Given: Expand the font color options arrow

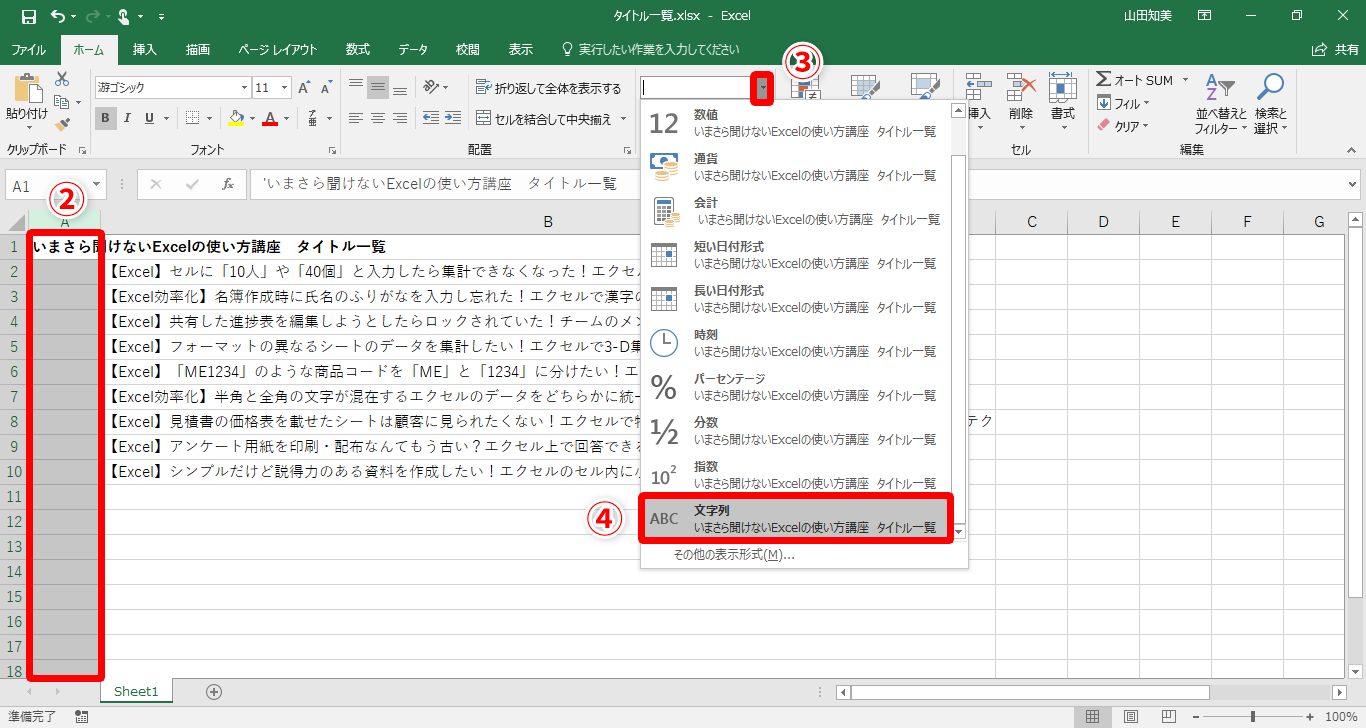Looking at the screenshot, I should pyautogui.click(x=285, y=118).
